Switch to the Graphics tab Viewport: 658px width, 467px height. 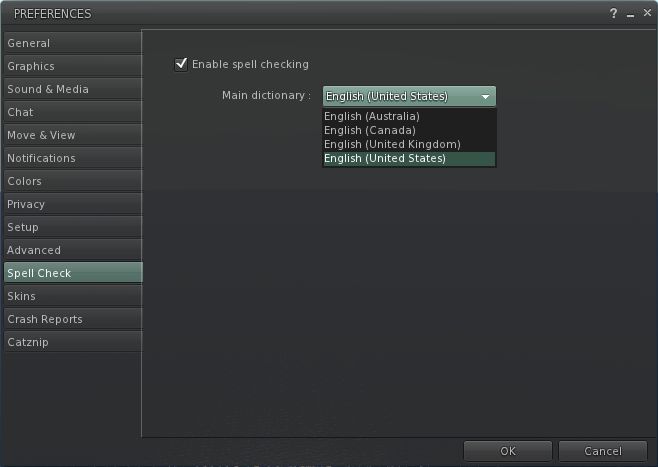coord(72,66)
